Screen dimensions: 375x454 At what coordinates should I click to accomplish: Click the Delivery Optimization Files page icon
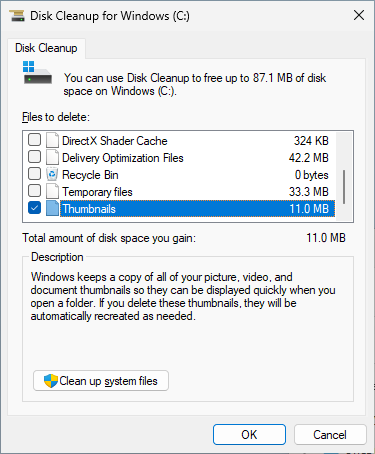[x=52, y=157]
